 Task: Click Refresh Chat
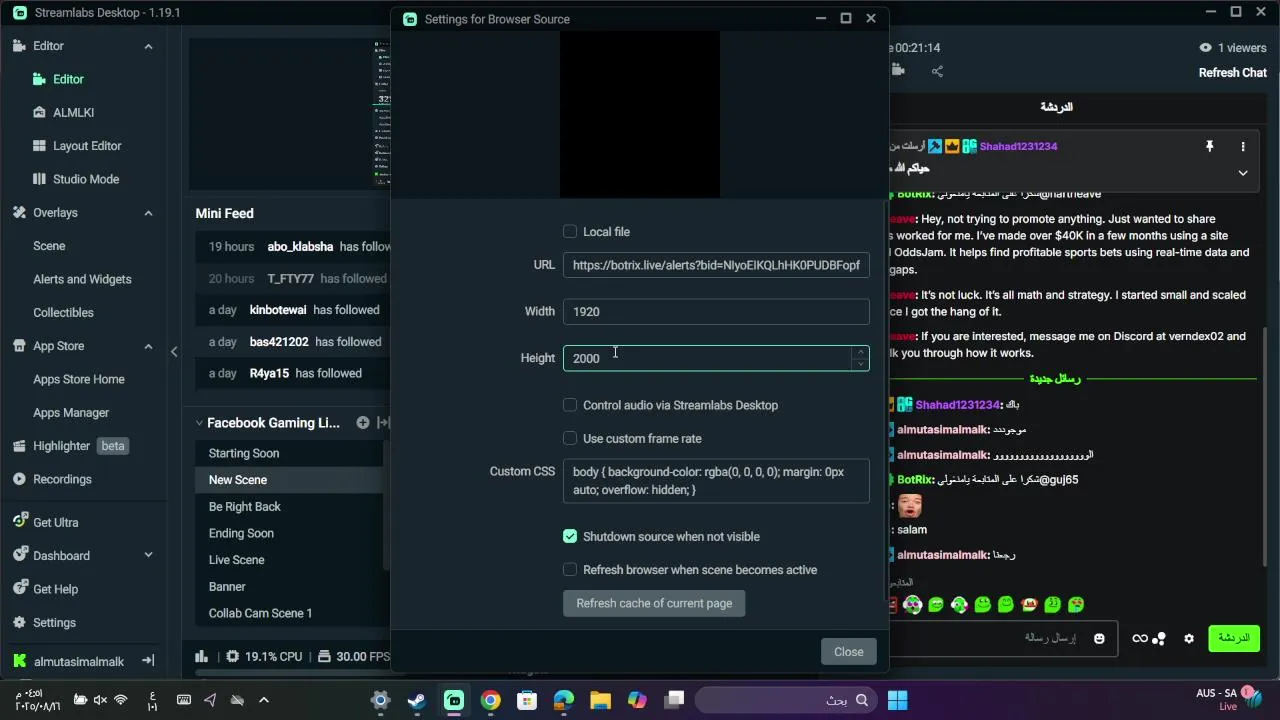click(x=1233, y=73)
